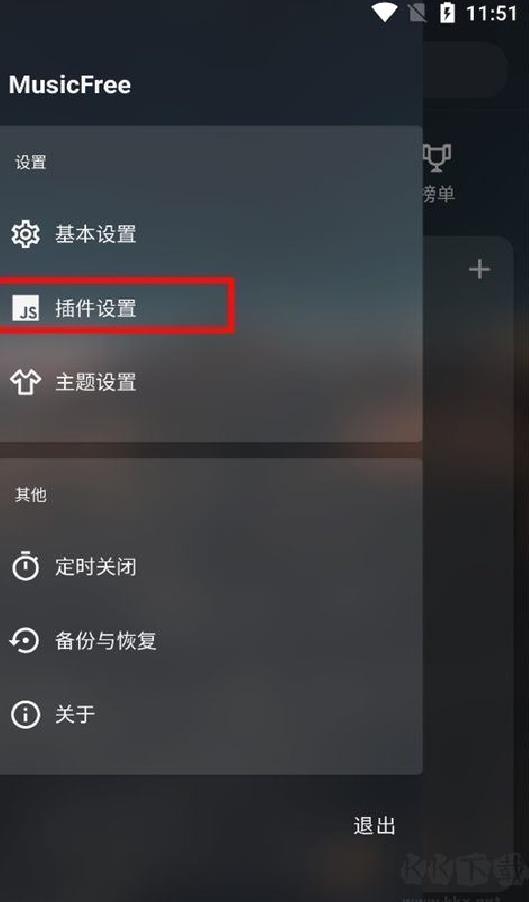Screen dimensions: 529x902
Task: Click the gear icon for 基本设置
Action: point(25,234)
